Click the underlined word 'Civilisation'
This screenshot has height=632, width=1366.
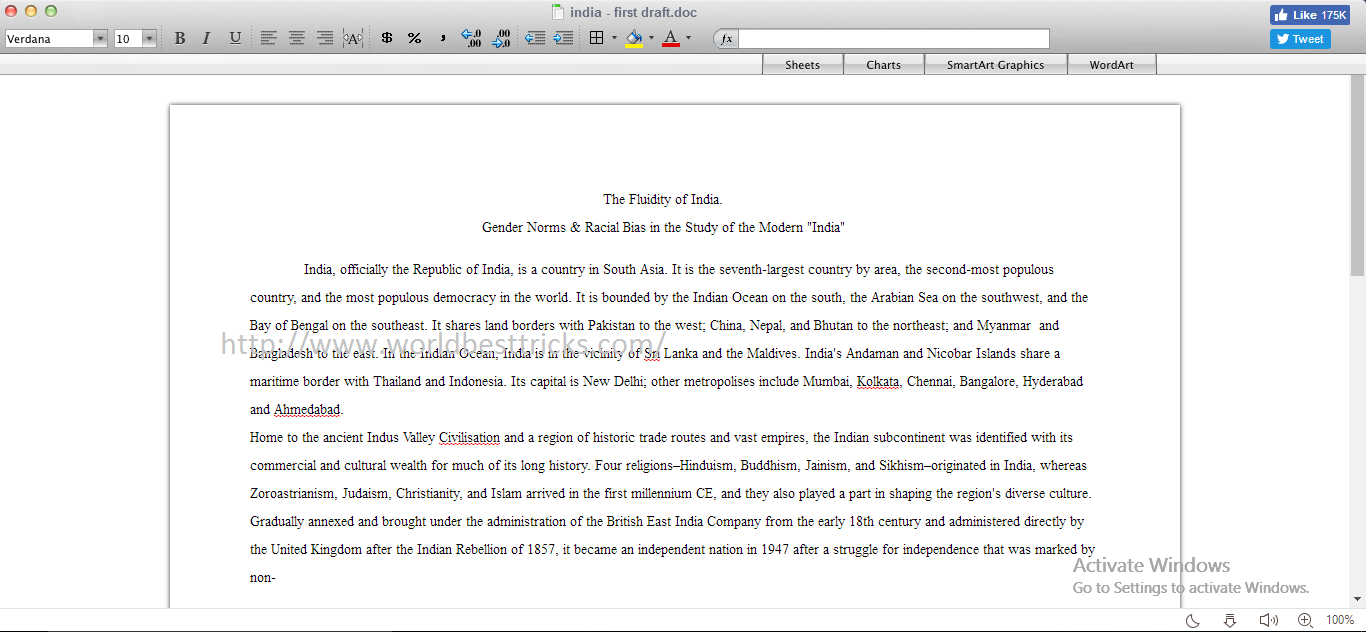pyautogui.click(x=469, y=438)
